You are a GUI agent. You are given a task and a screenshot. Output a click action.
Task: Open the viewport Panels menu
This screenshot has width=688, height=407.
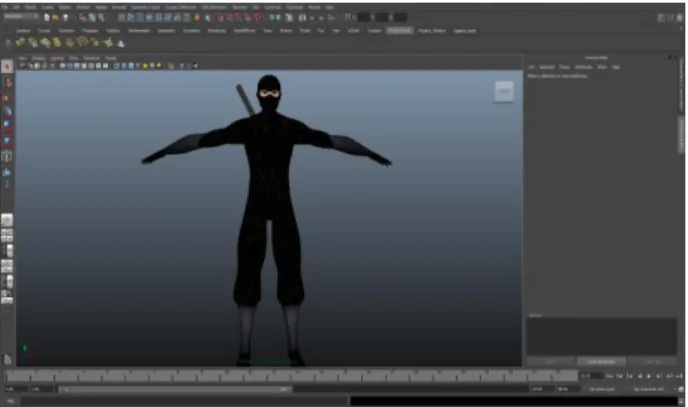[x=111, y=58]
